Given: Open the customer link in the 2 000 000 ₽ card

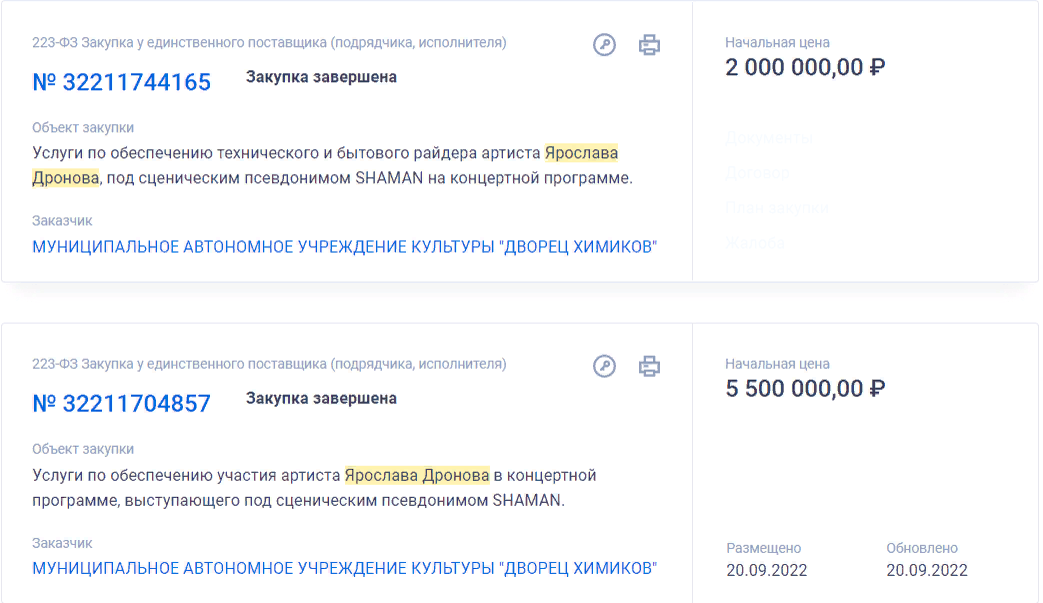Looking at the screenshot, I should pos(344,247).
